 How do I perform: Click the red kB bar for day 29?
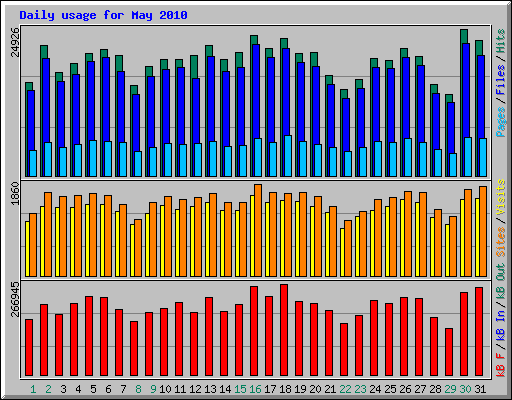coord(449,352)
